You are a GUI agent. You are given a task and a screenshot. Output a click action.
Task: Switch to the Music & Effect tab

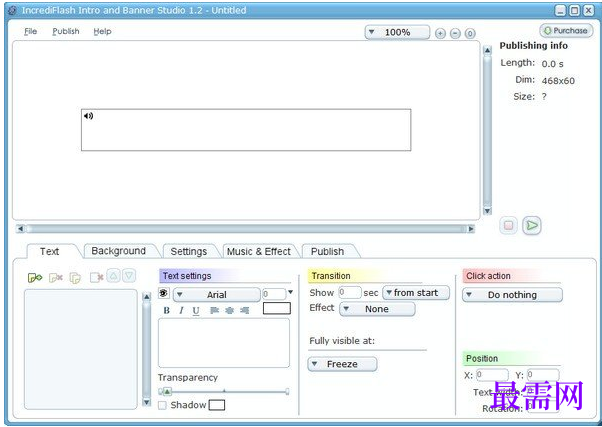click(259, 252)
